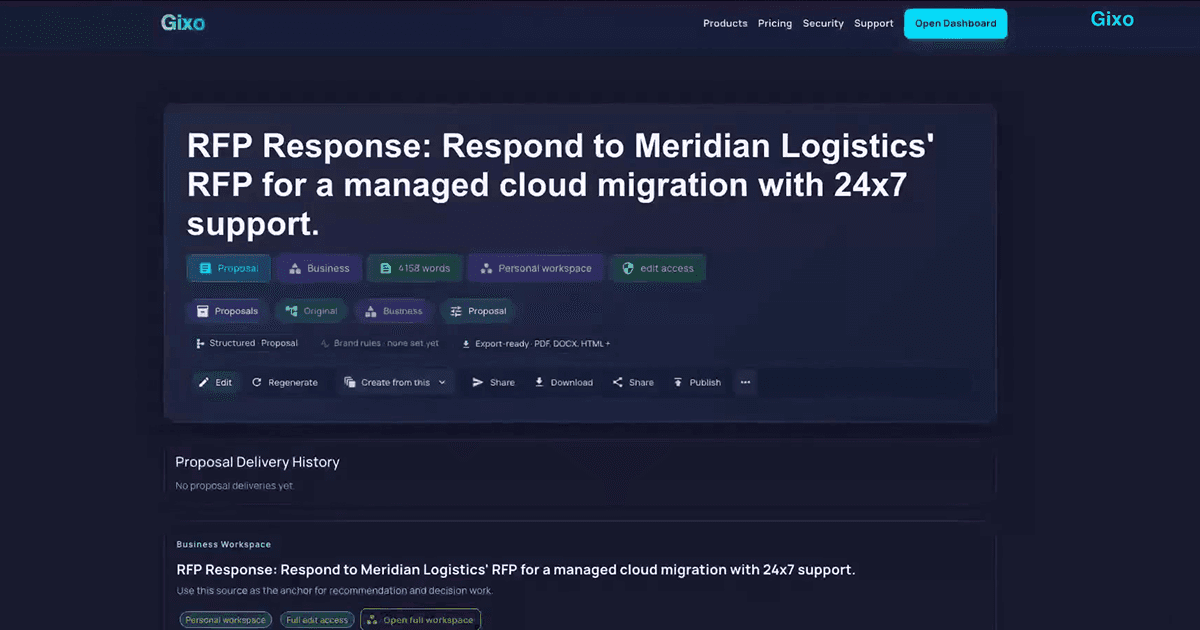Open the Personal workspace chip under the title
The height and width of the screenshot is (630, 1200).
535,268
